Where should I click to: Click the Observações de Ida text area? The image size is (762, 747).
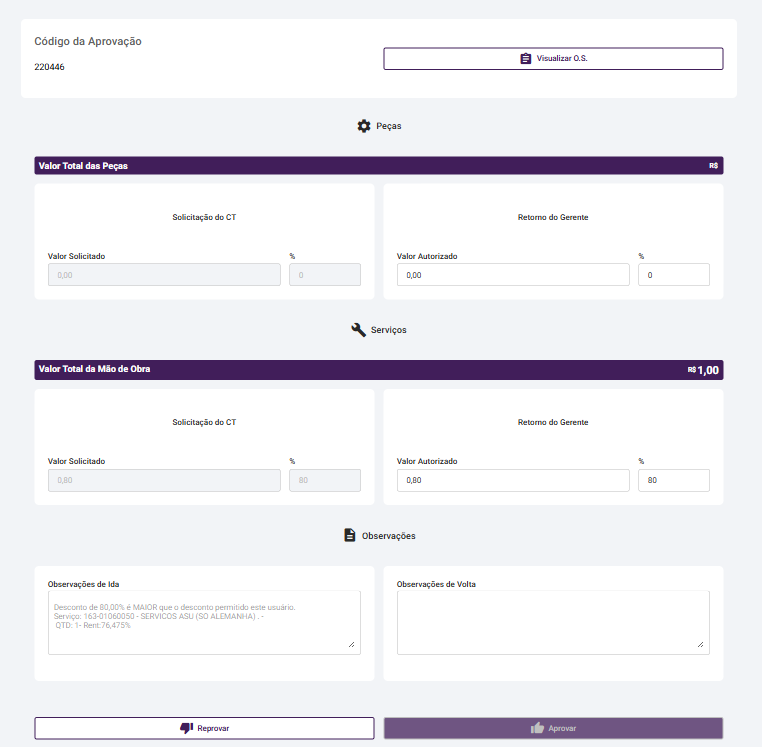point(204,622)
